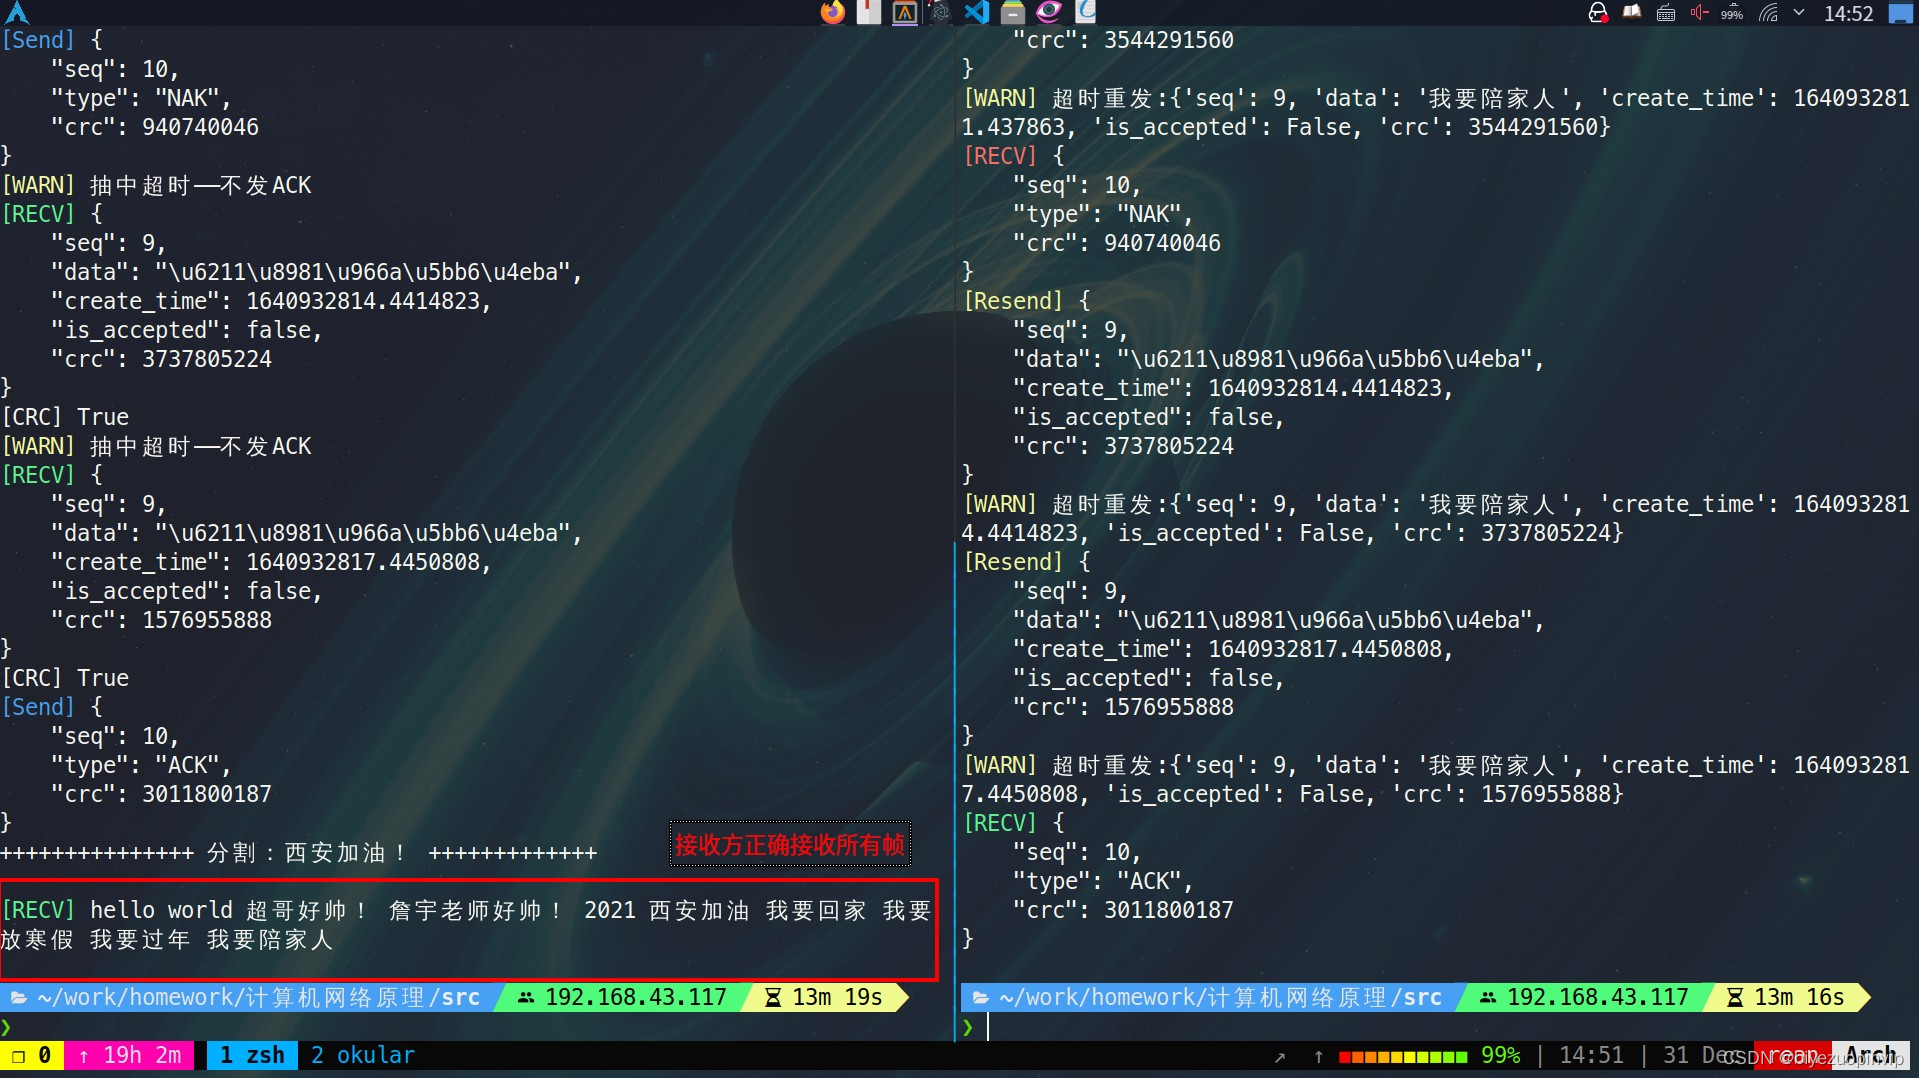Open Firefox from the top panel
Image resolution: width=1919 pixels, height=1078 pixels.
pos(833,13)
